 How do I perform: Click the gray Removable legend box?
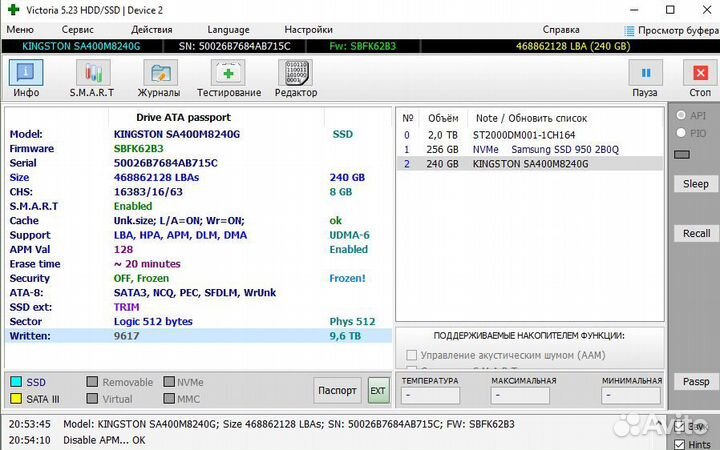pyautogui.click(x=92, y=382)
